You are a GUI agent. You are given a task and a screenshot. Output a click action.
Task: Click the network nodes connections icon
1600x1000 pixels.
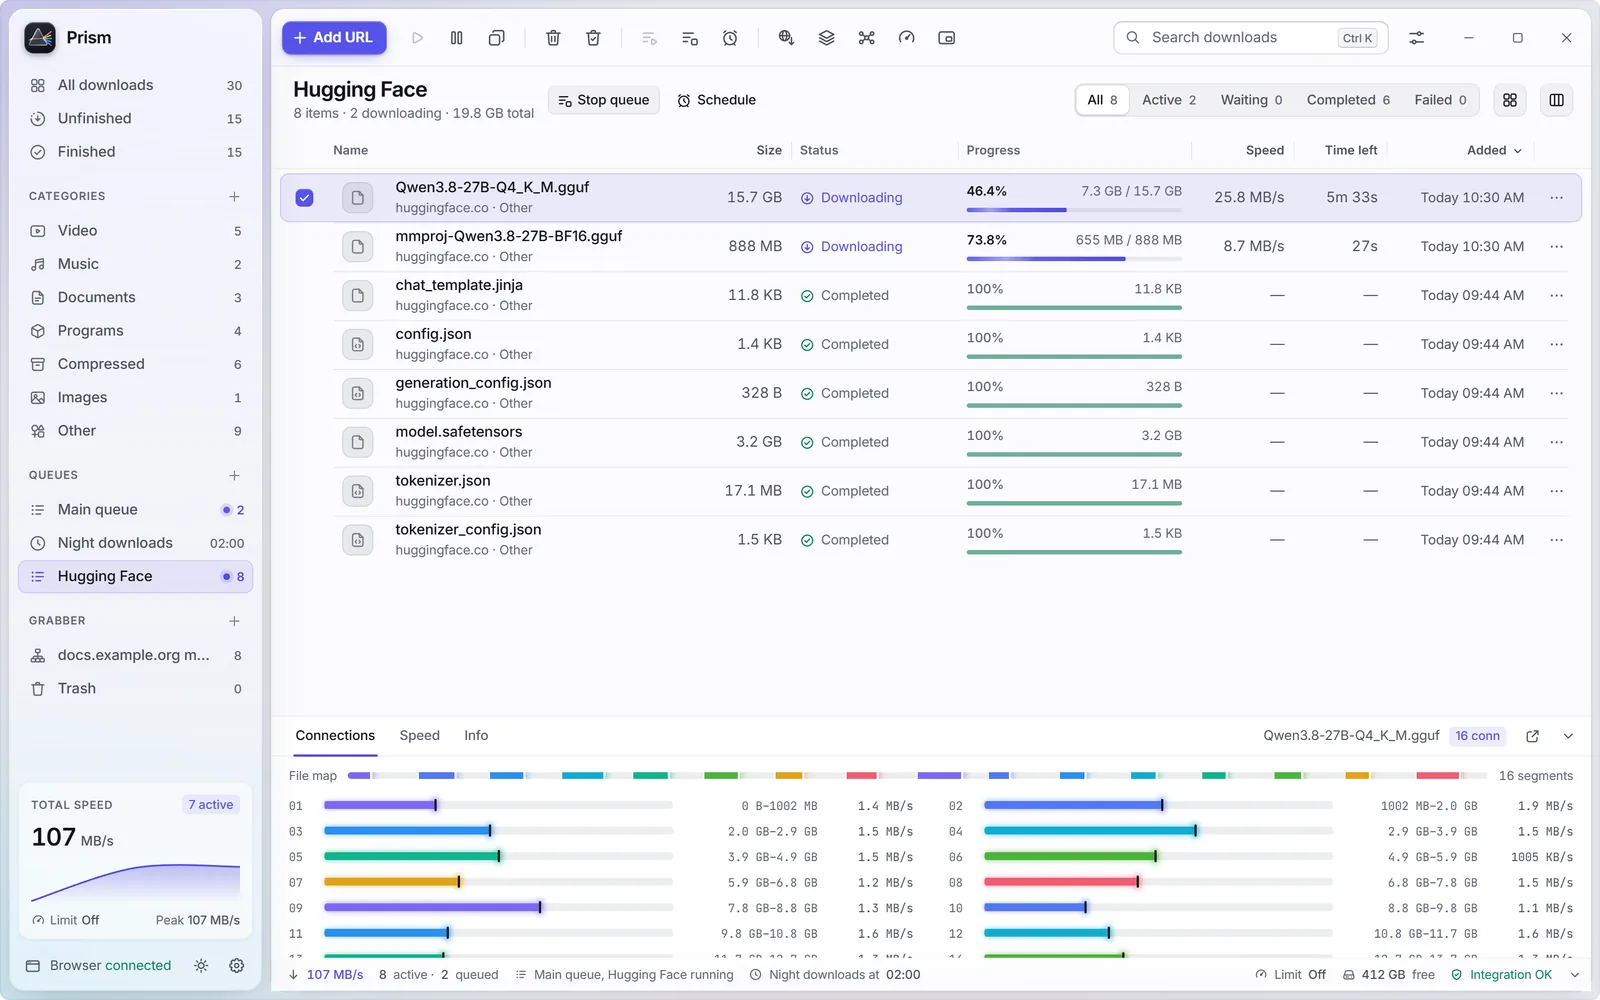tap(866, 38)
